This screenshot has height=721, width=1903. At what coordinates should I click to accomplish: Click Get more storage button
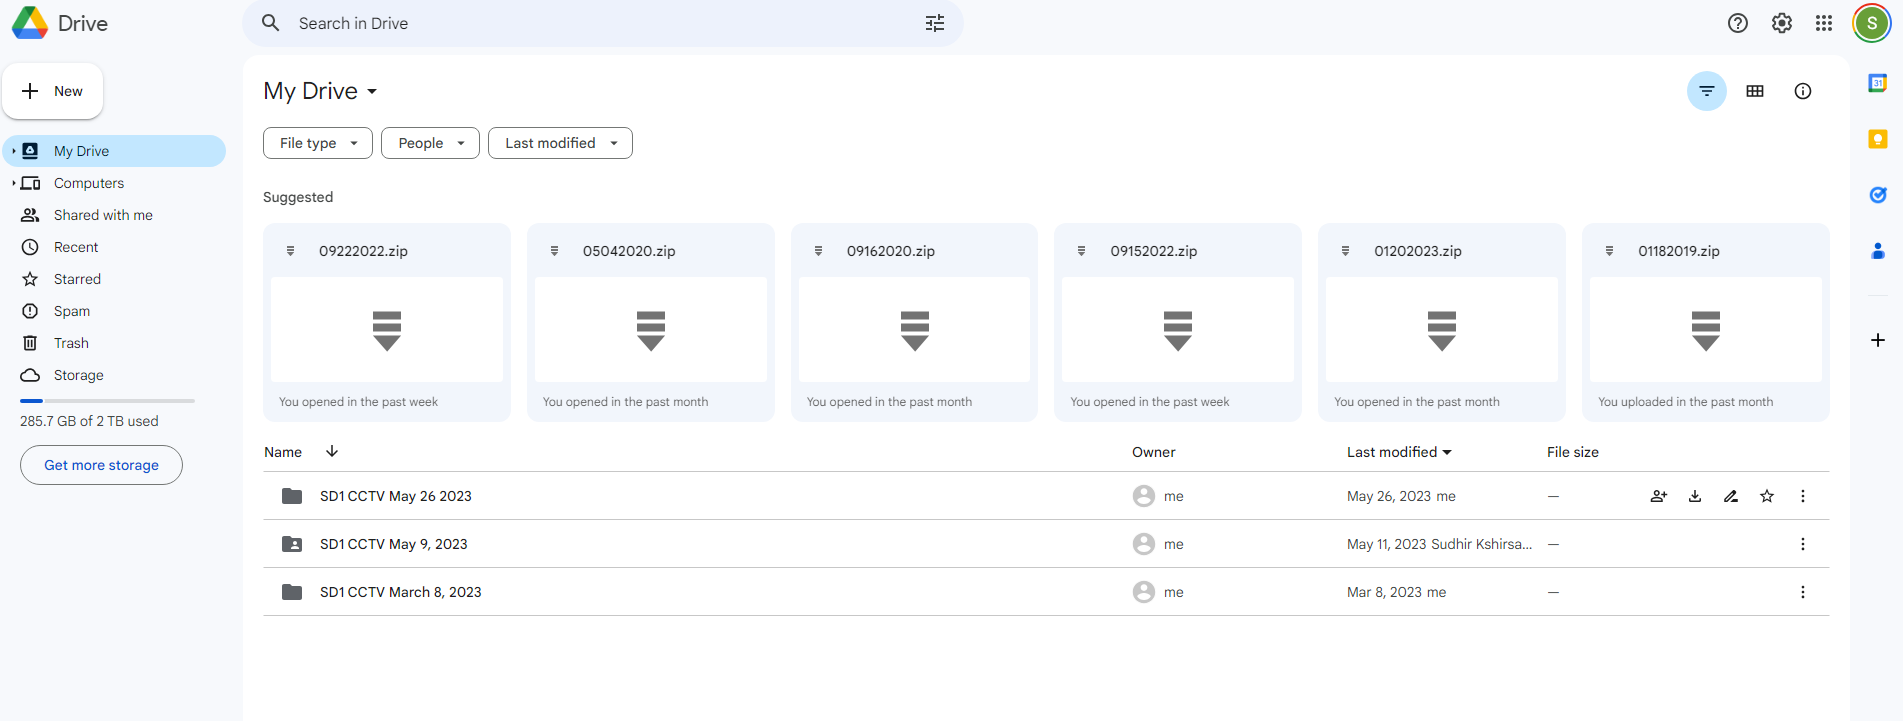tap(101, 465)
